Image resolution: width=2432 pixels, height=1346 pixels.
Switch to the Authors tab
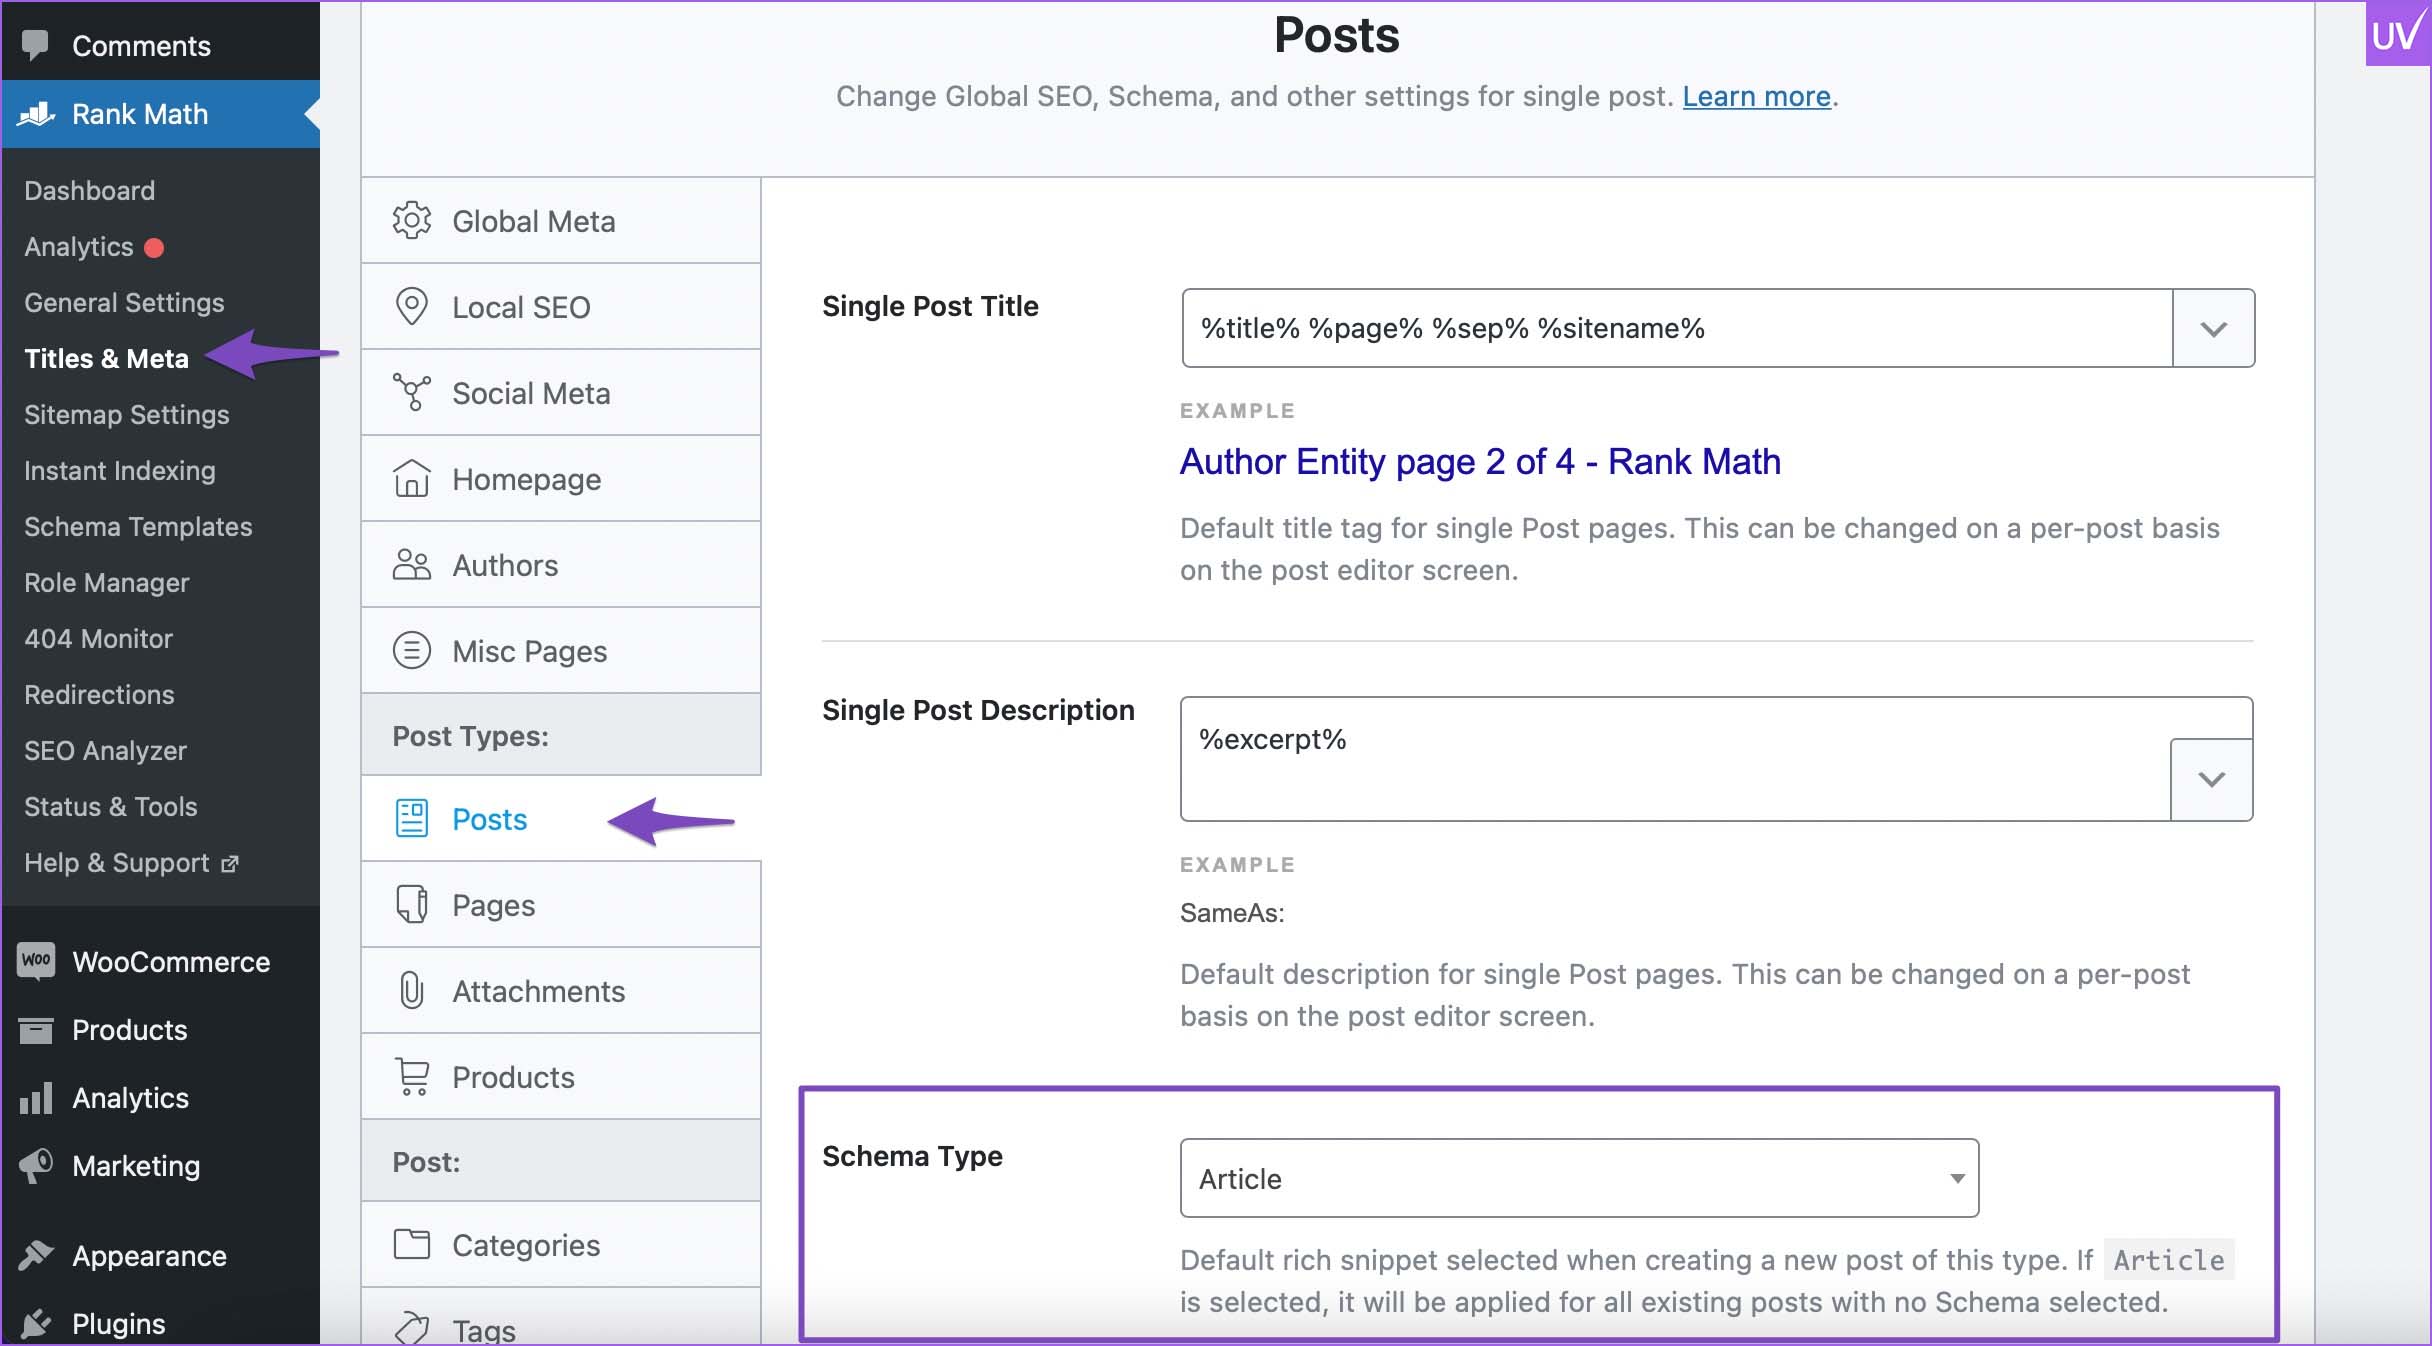point(561,565)
